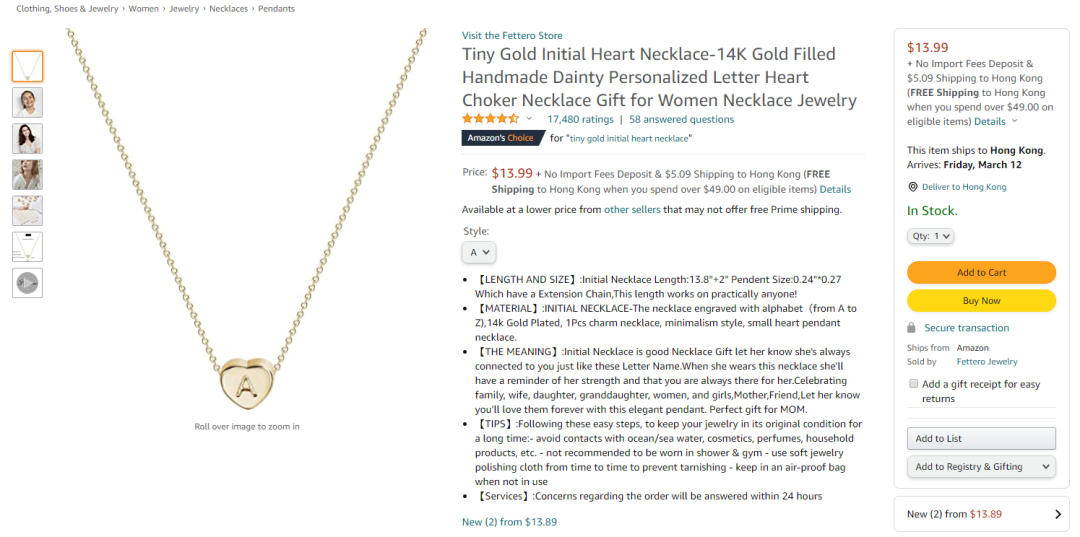The image size is (1080, 537).
Task: Click the Amazon's Choice badge
Action: (503, 138)
